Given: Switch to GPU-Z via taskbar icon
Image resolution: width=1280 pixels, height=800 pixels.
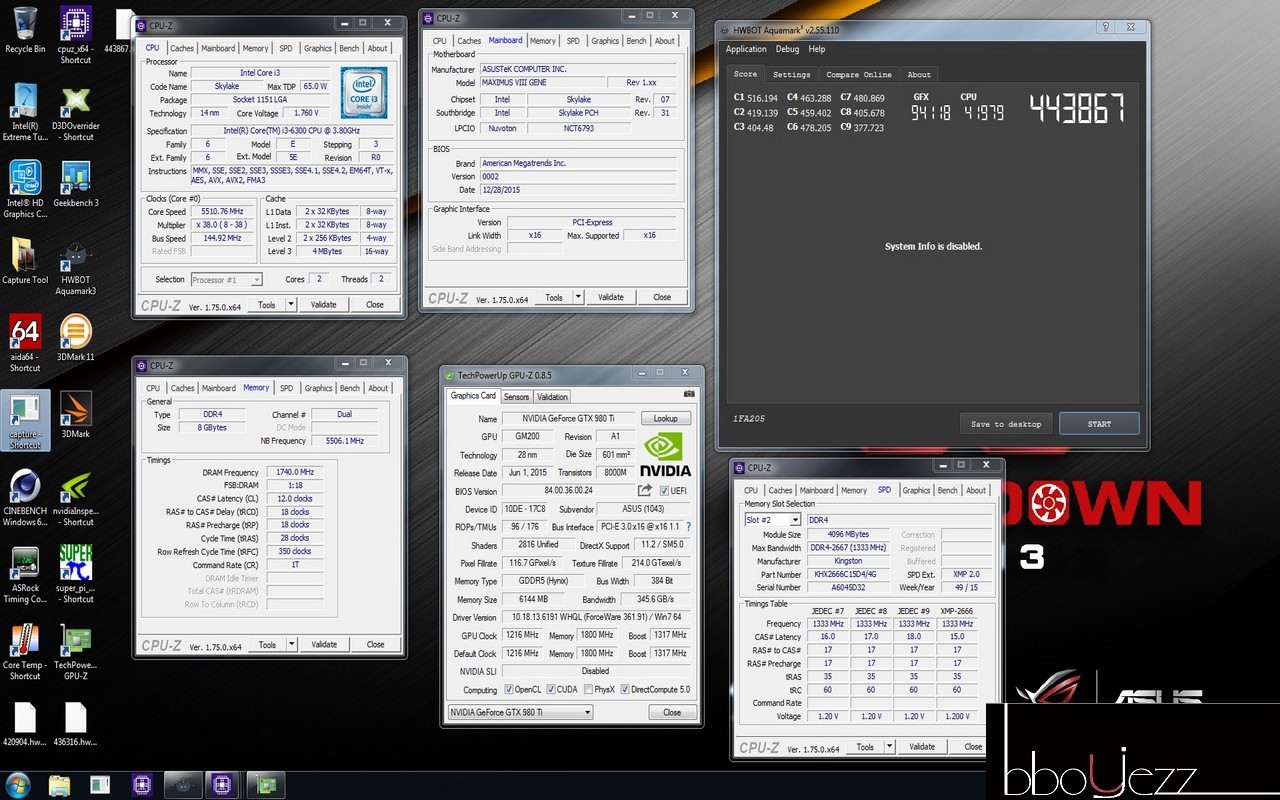Looking at the screenshot, I should (x=265, y=784).
